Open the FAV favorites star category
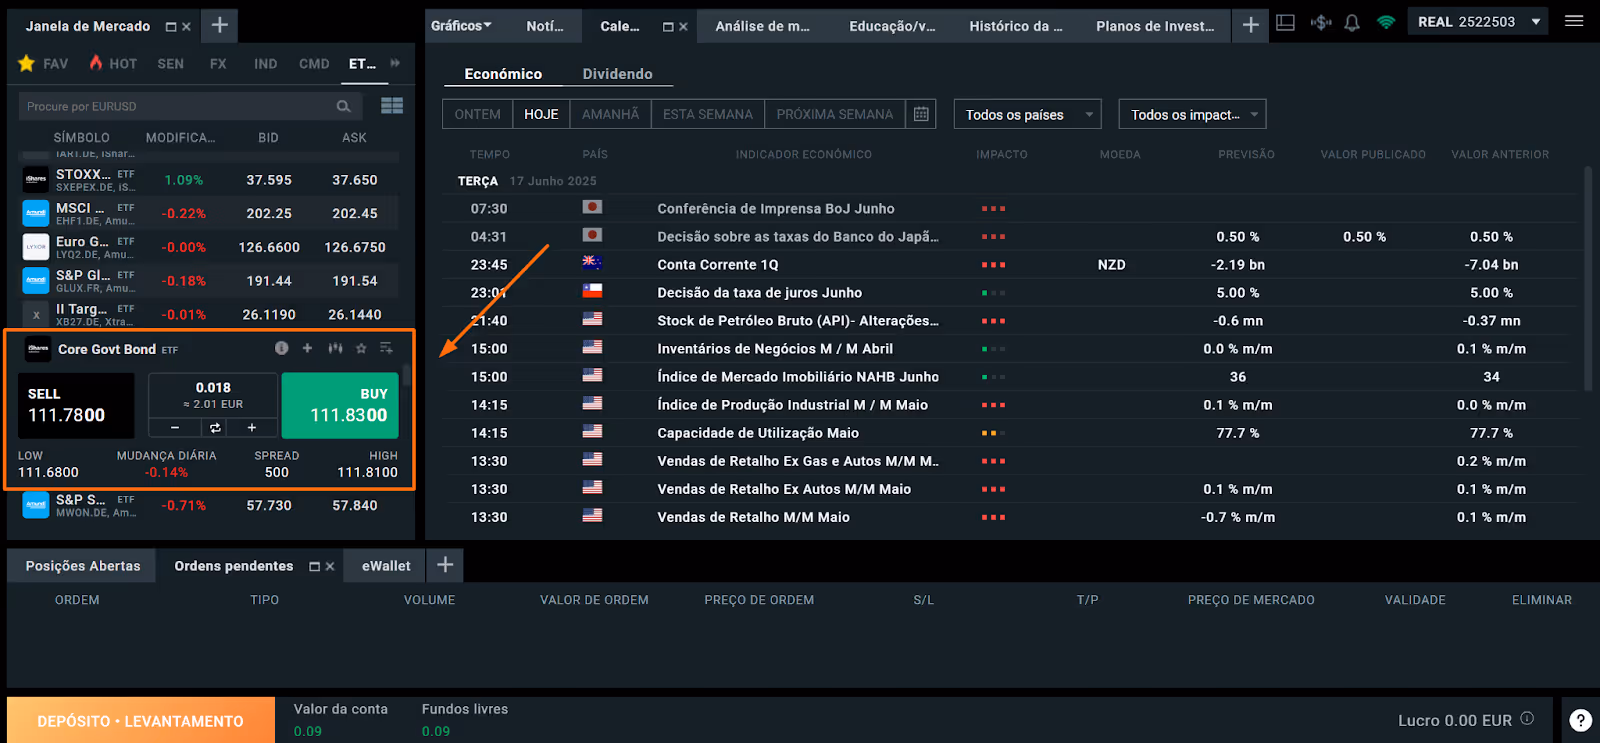This screenshot has width=1600, height=743. coord(43,63)
